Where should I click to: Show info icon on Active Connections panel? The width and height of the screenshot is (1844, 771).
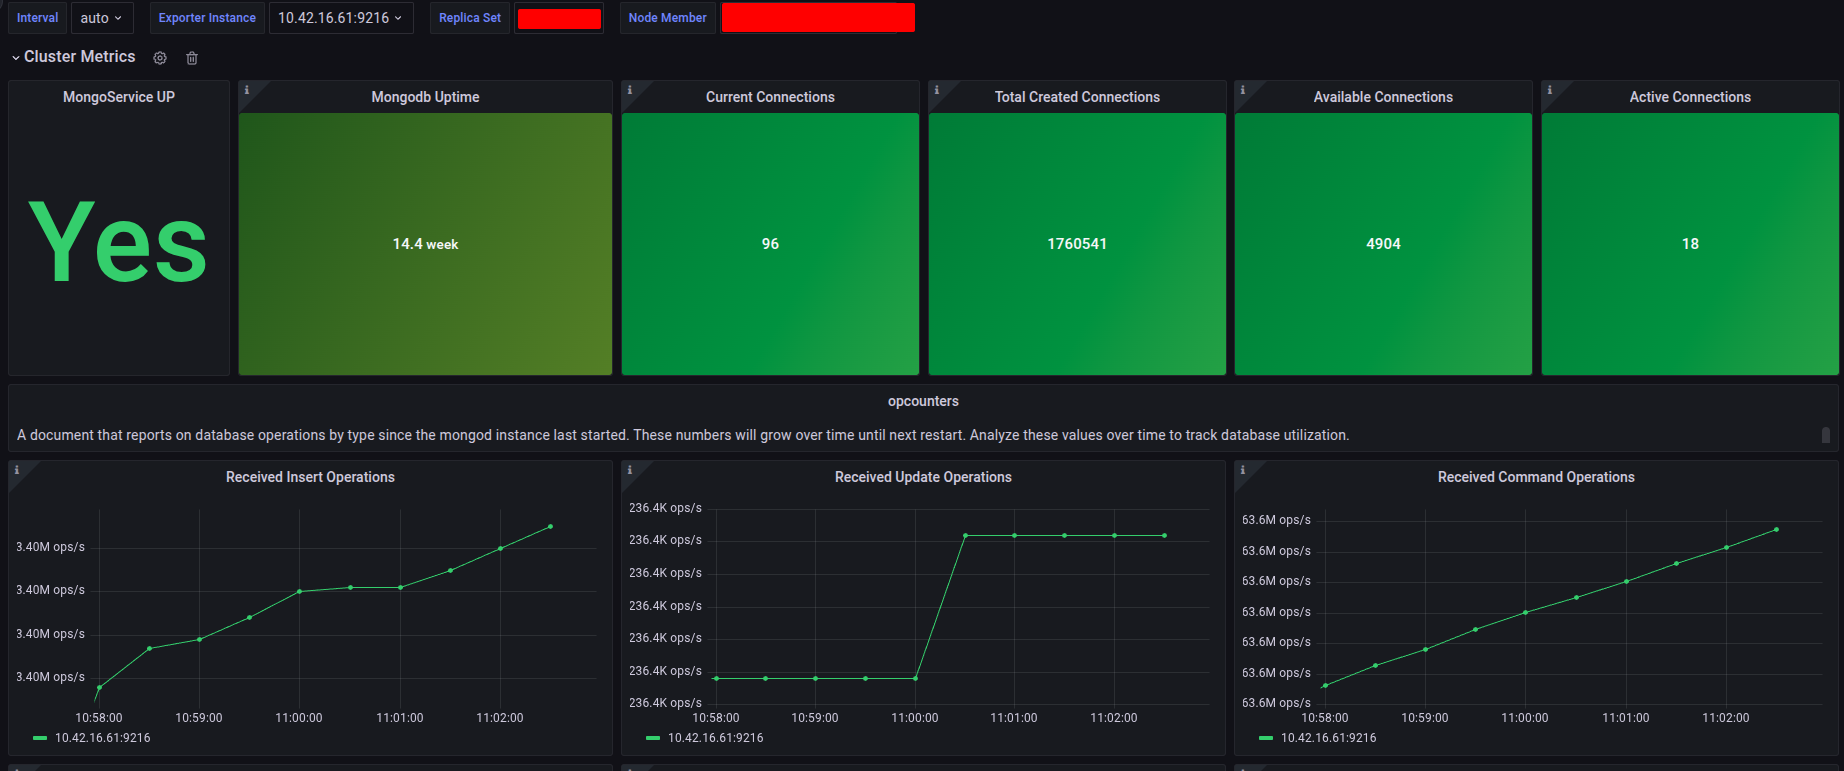[x=1549, y=90]
